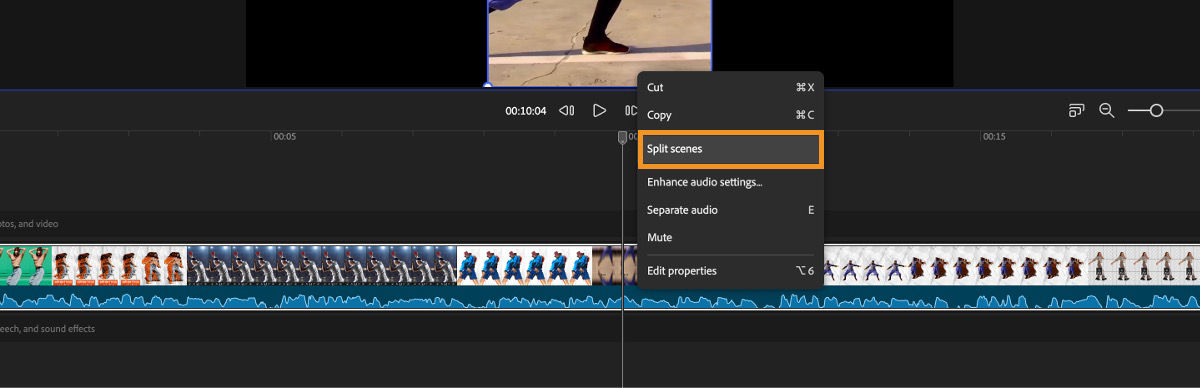Click the 00:15 mark on ruler

coord(994,137)
